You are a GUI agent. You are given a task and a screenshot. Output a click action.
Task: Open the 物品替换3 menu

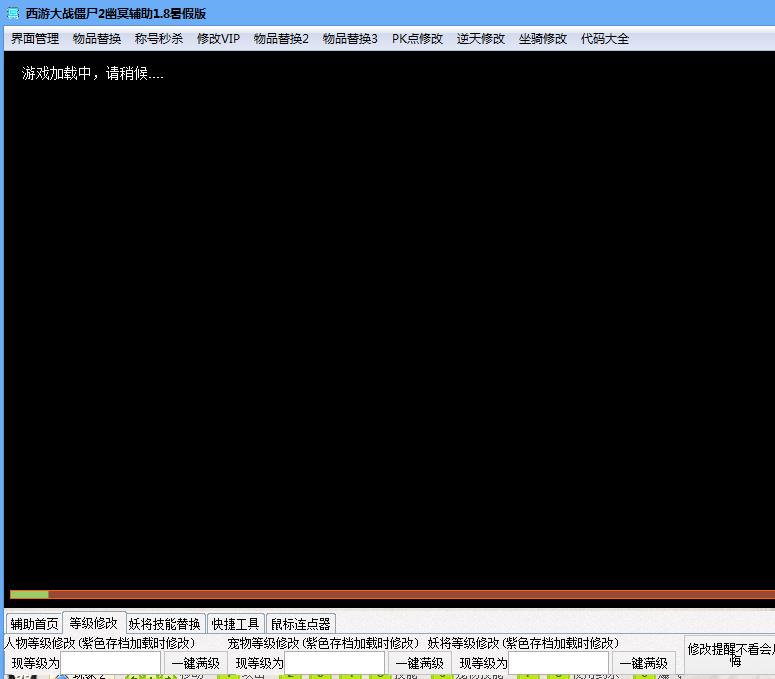click(350, 39)
